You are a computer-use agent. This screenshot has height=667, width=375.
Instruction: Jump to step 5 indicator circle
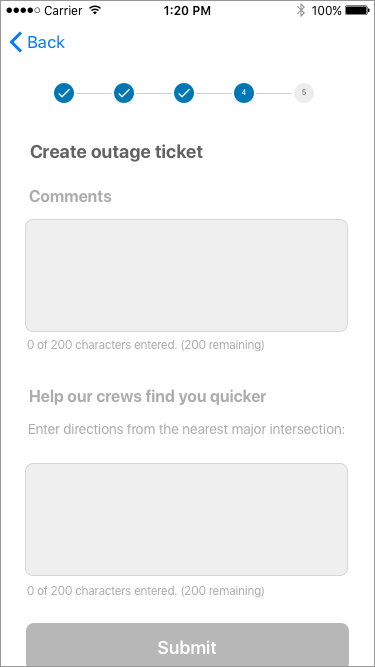click(x=304, y=93)
